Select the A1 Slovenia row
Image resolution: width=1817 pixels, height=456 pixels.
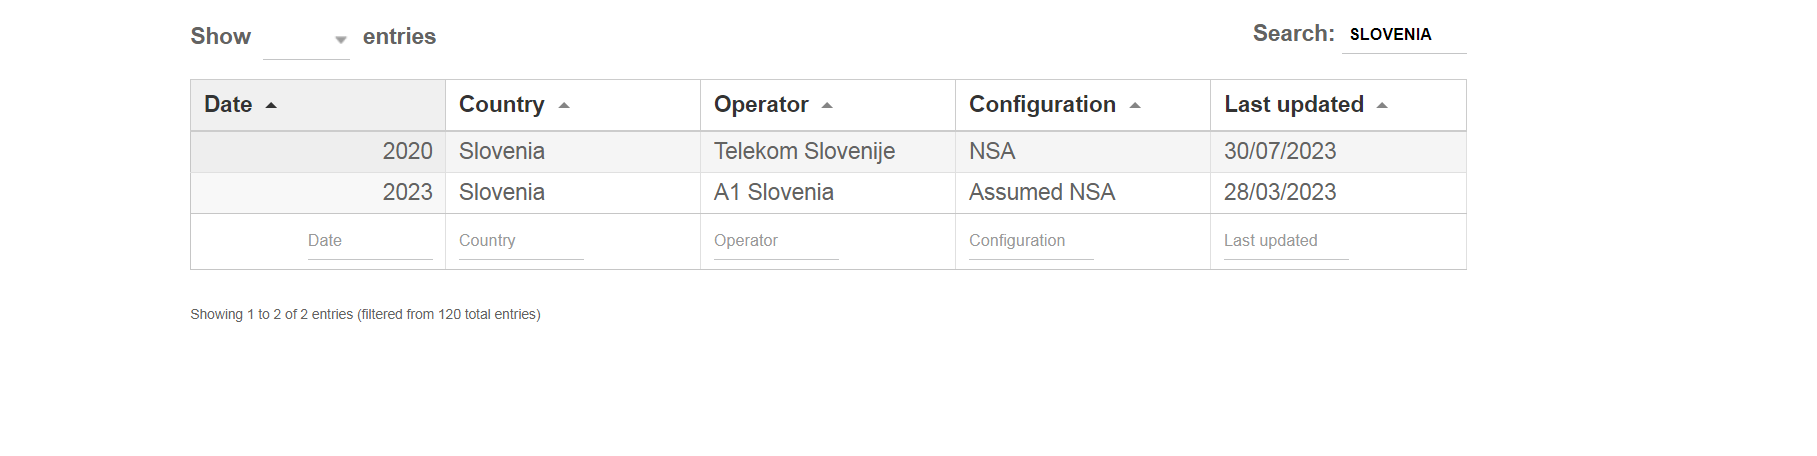pos(828,193)
